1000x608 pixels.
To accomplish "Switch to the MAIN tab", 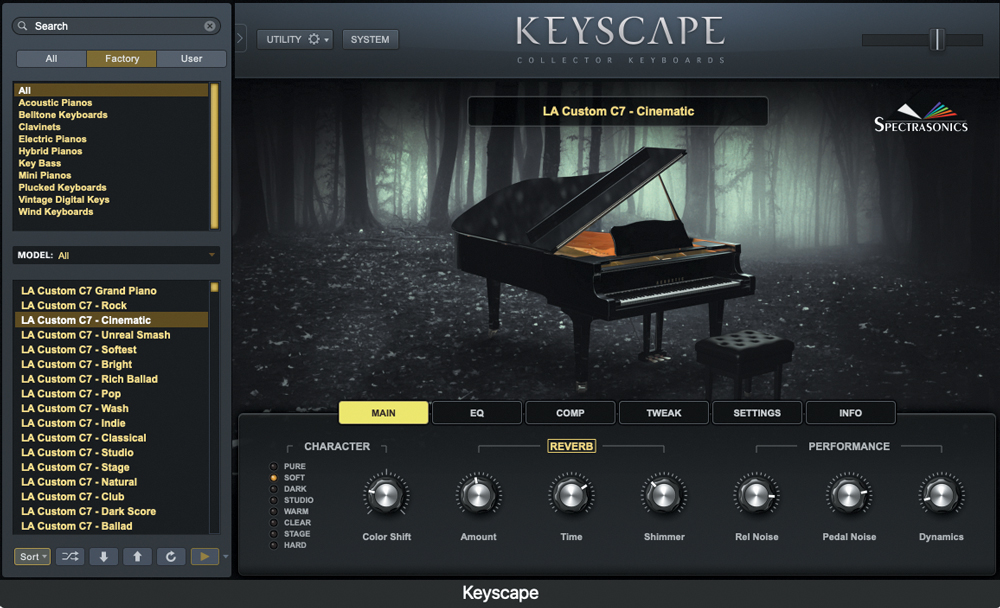I will (383, 413).
